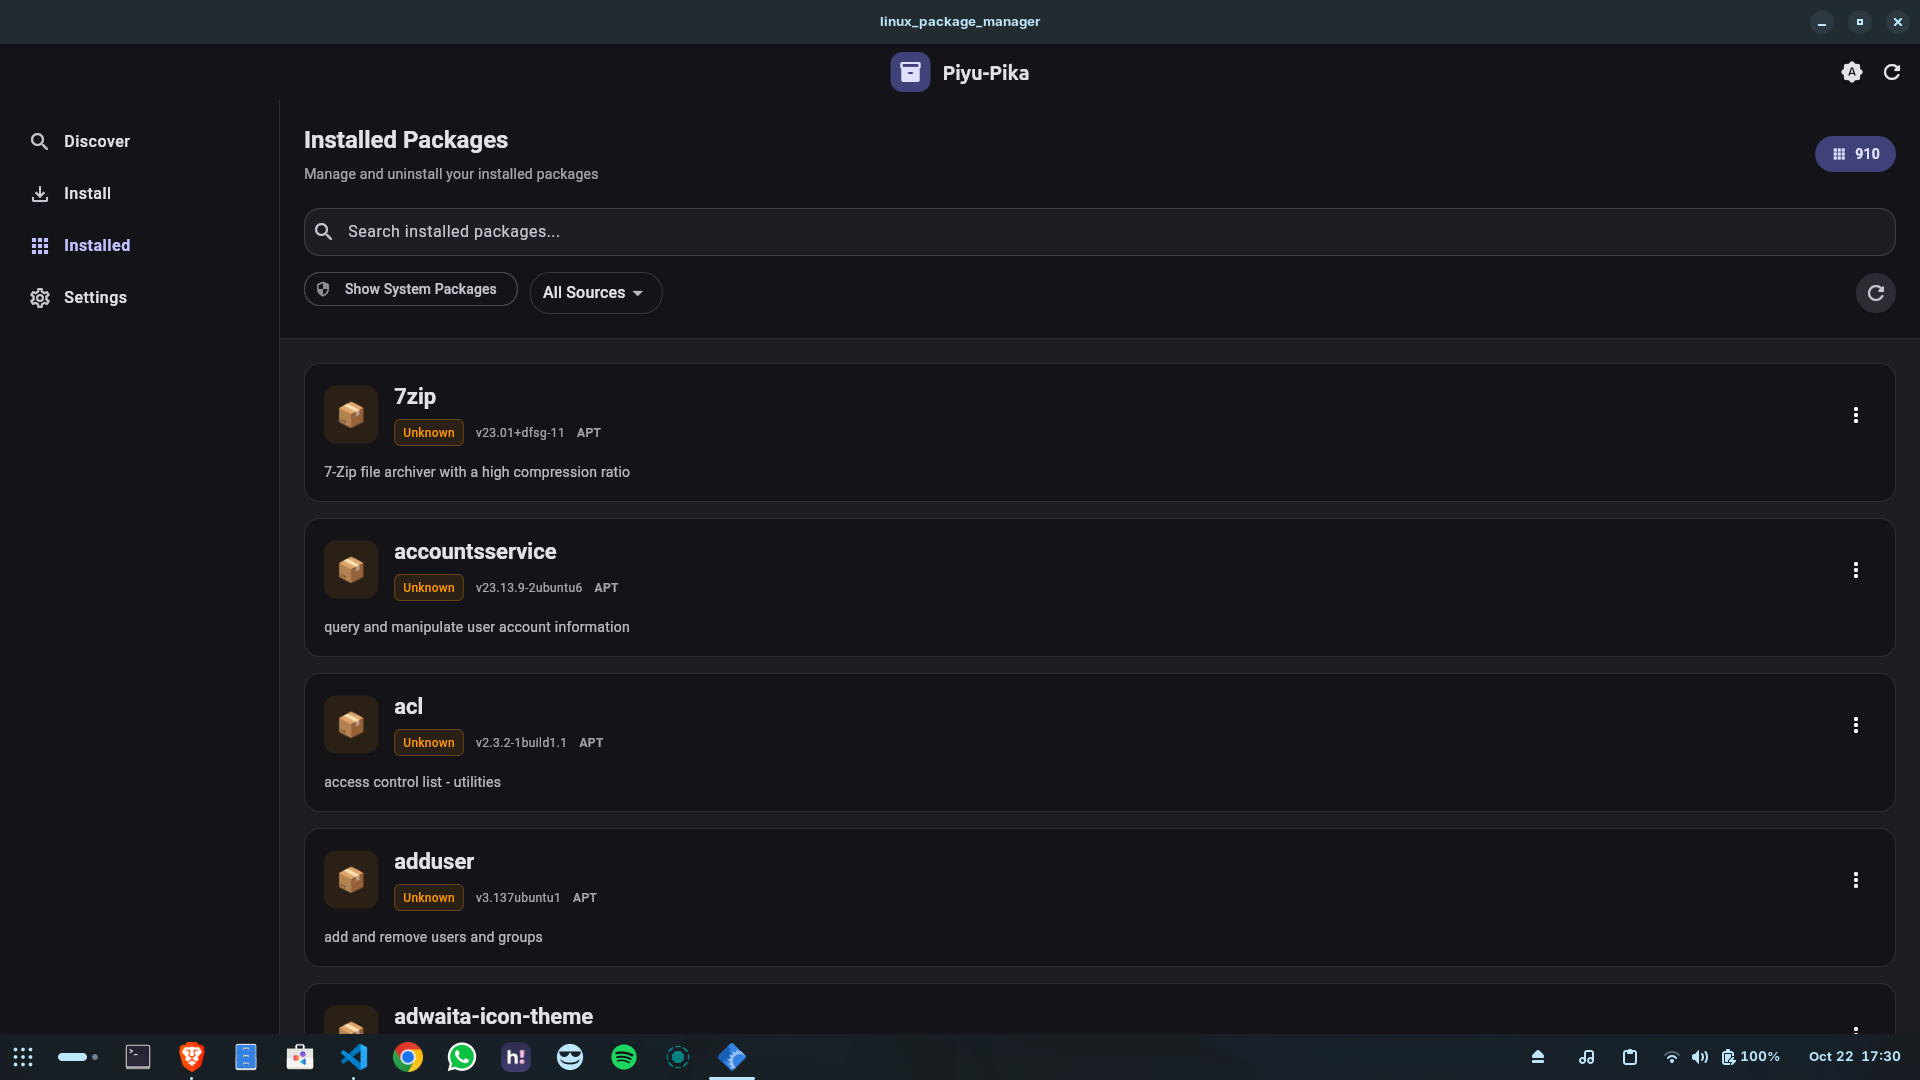Toggle Show System Packages filter
This screenshot has width=1920, height=1080.
click(410, 289)
